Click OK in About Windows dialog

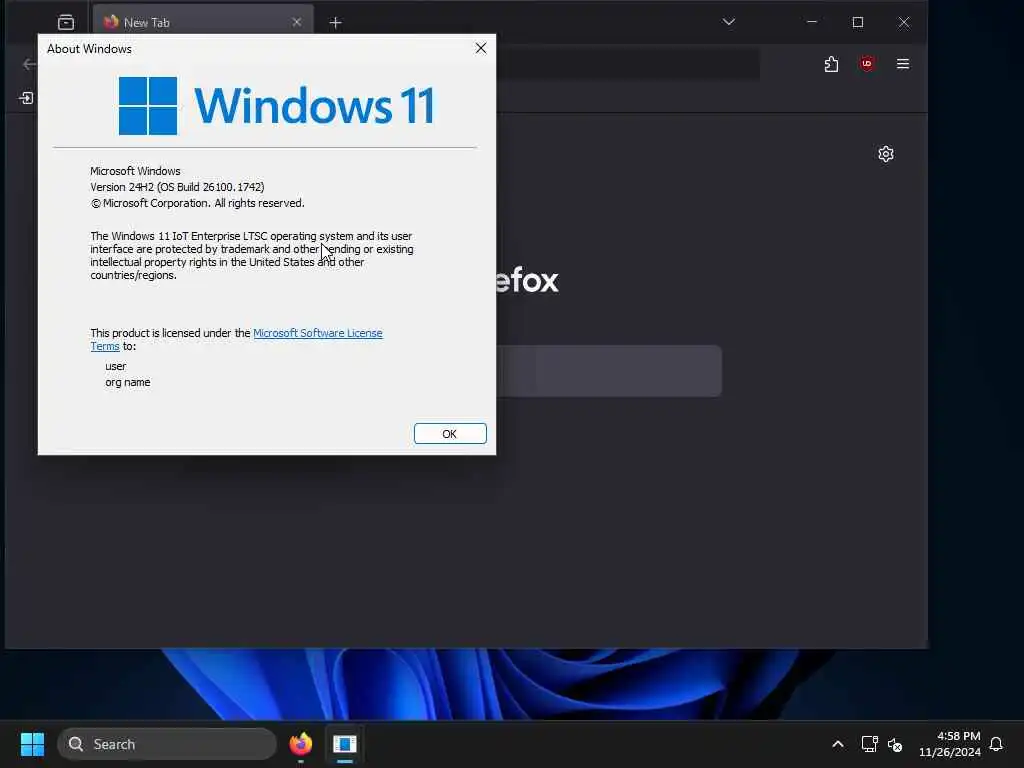click(x=450, y=434)
